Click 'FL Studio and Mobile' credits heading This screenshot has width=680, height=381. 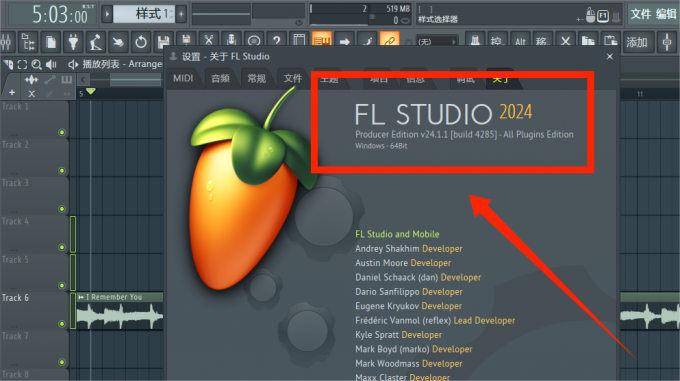pos(397,234)
